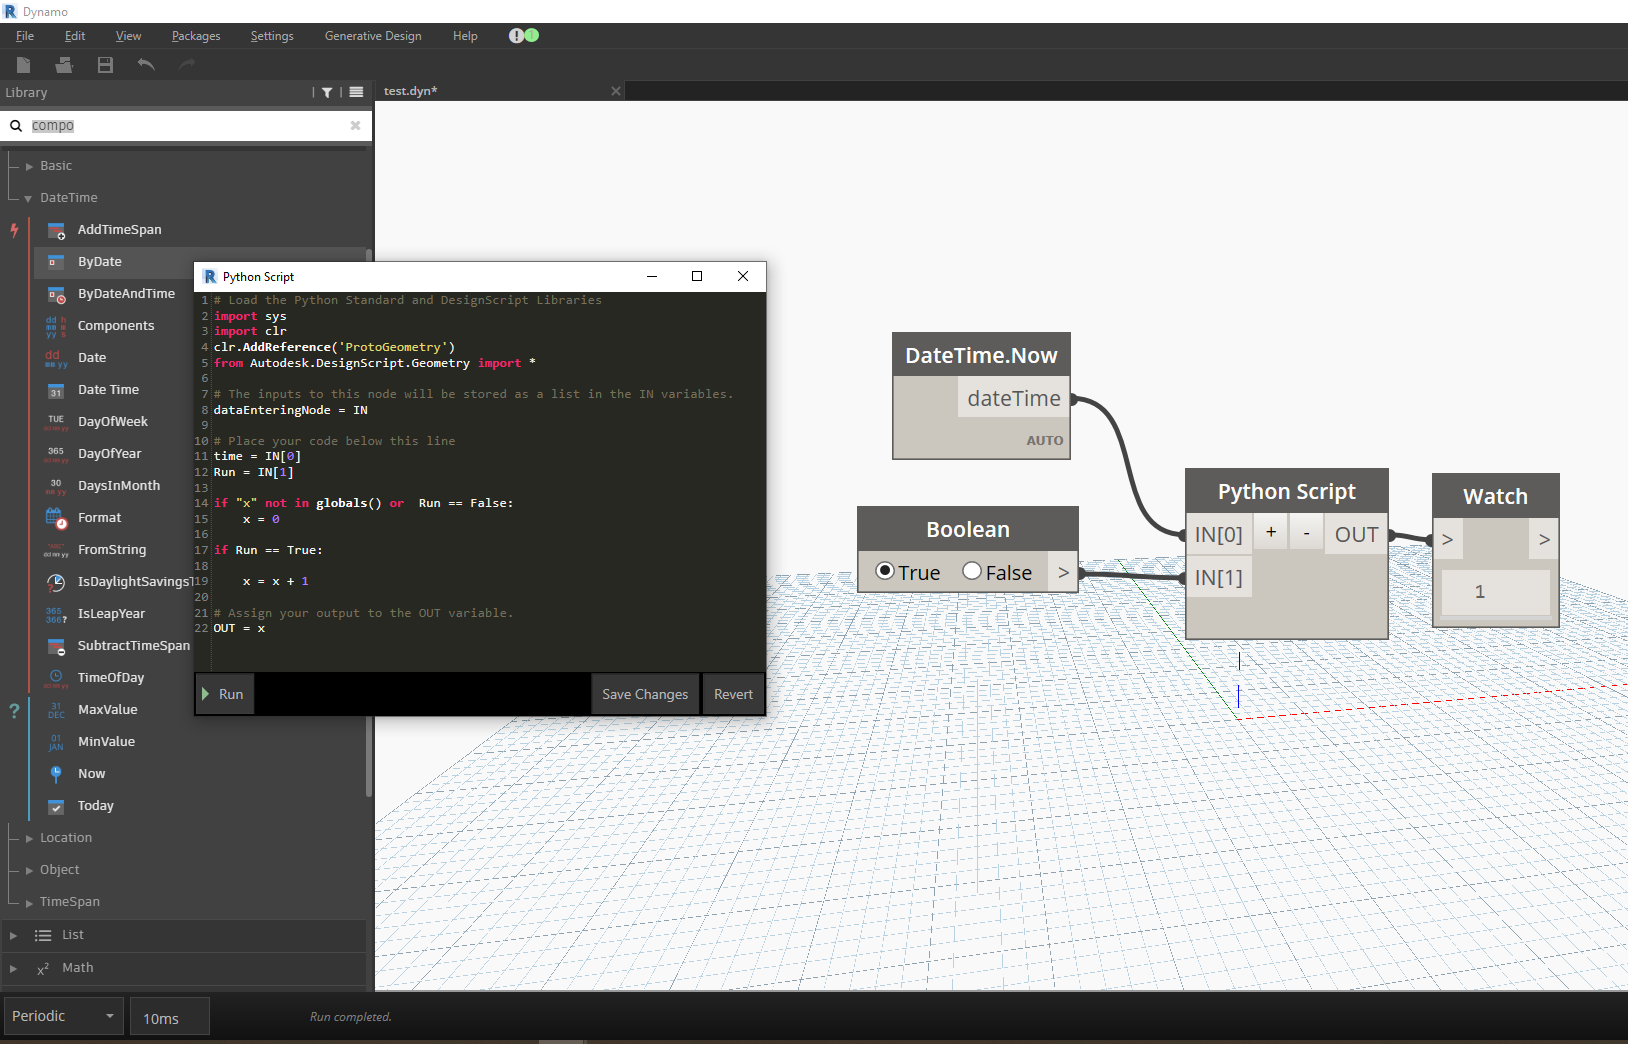The width and height of the screenshot is (1628, 1044).
Task: Click the Revert button
Action: coord(733,694)
